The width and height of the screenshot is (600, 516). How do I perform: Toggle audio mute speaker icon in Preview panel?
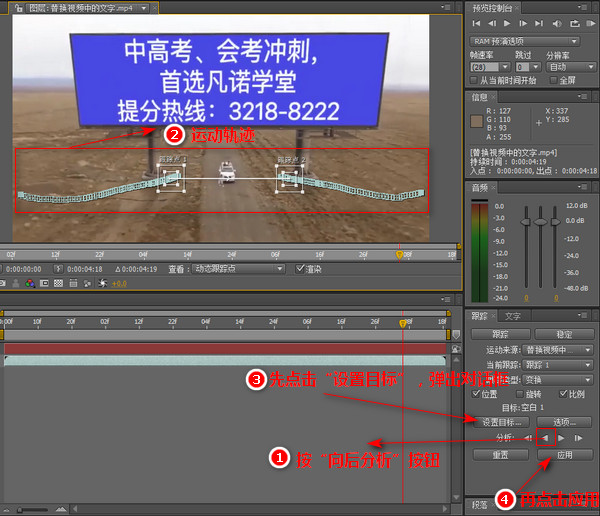click(x=557, y=24)
